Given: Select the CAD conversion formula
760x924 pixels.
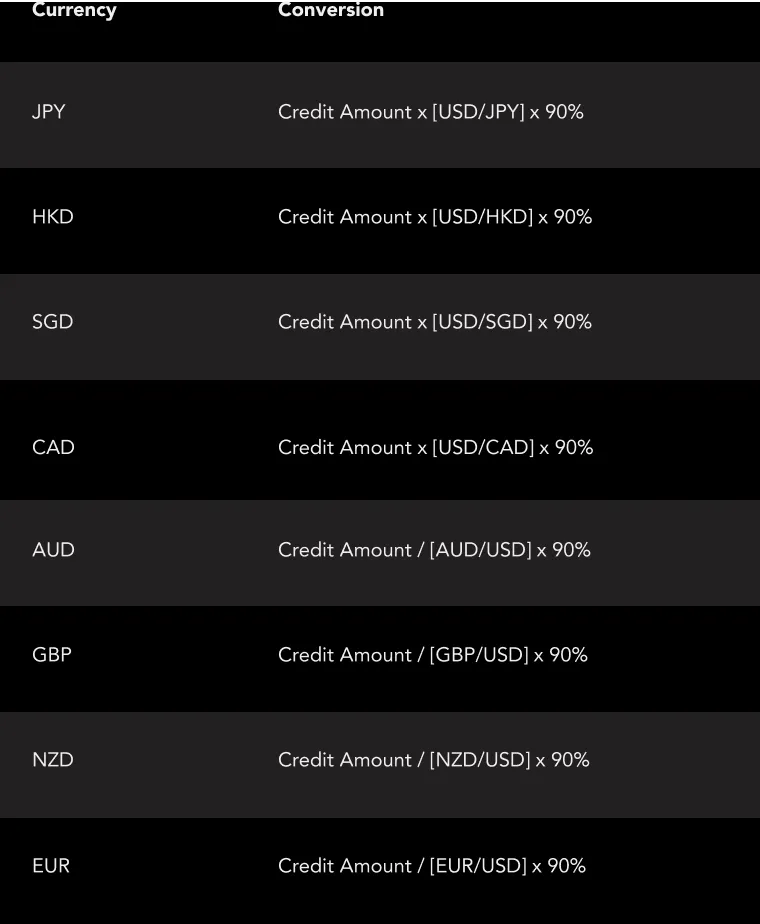Looking at the screenshot, I should [x=436, y=448].
